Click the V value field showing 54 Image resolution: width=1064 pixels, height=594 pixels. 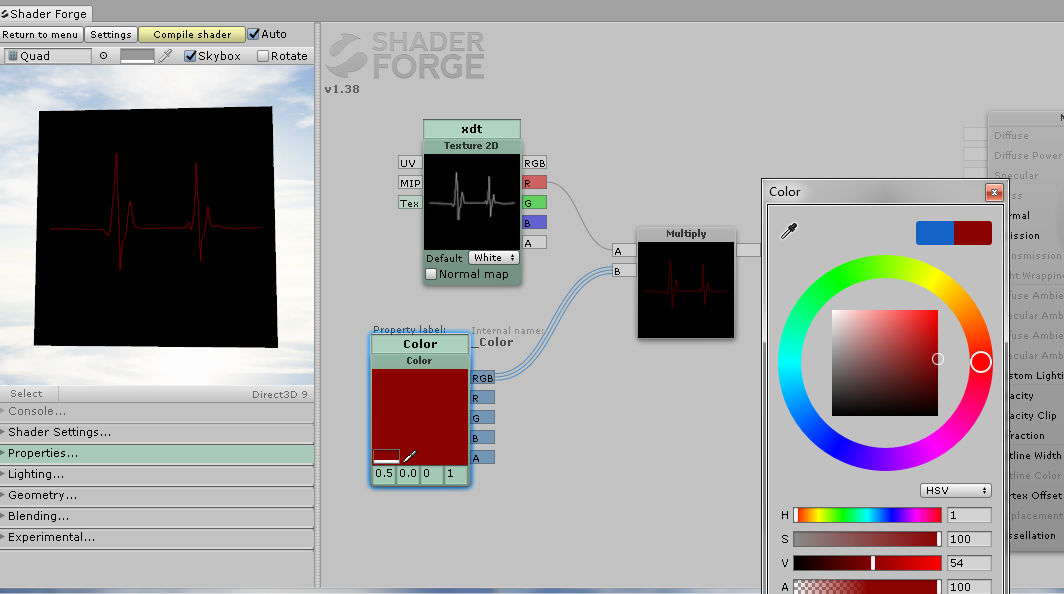[969, 563]
